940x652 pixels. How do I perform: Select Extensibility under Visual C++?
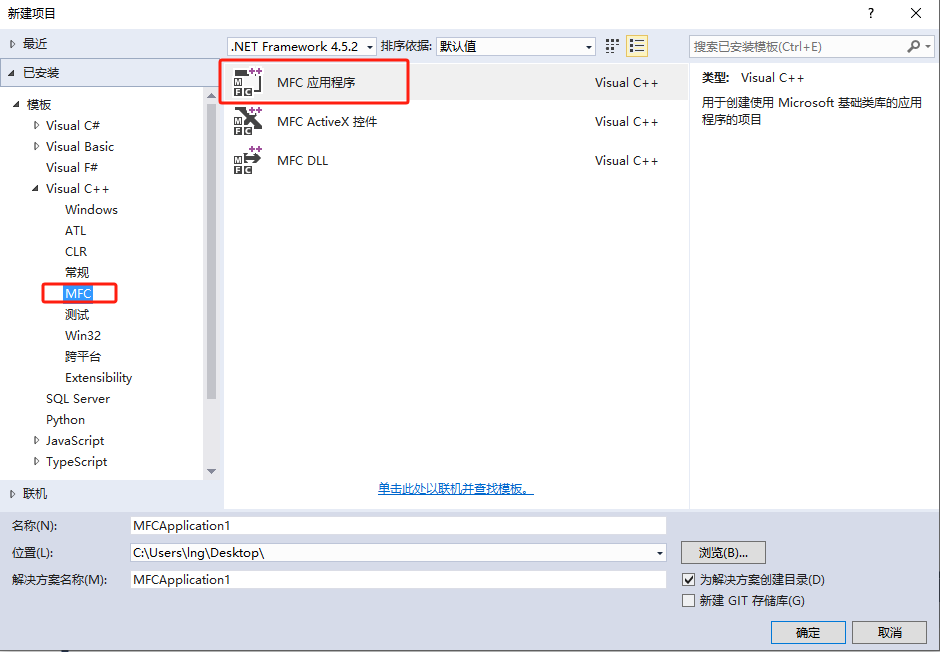pyautogui.click(x=98, y=378)
